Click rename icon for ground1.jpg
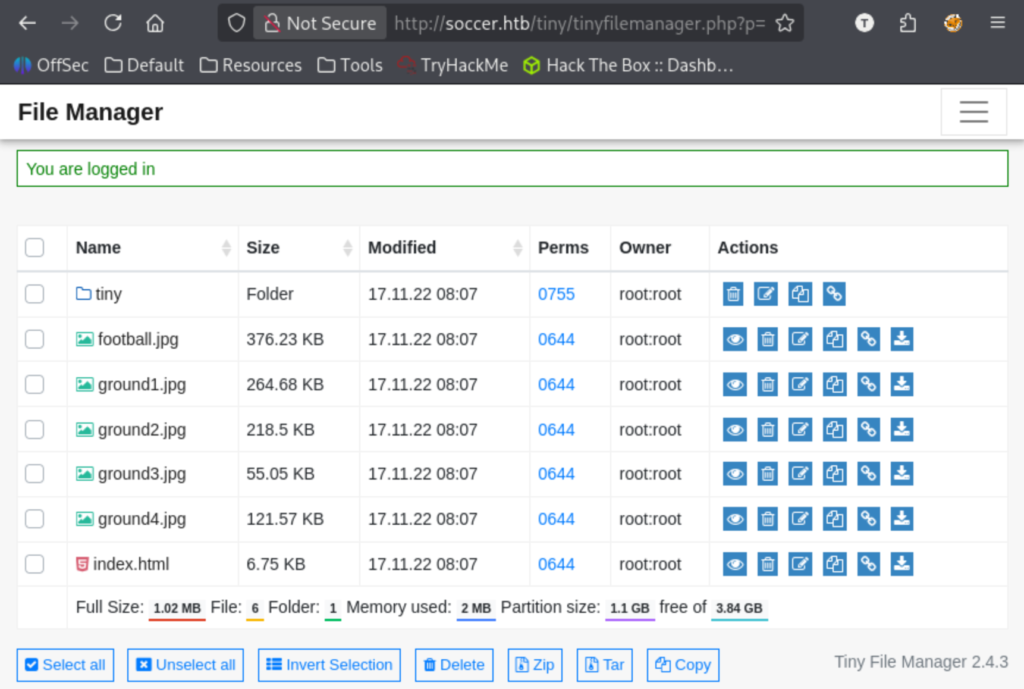This screenshot has width=1024, height=689. (800, 384)
